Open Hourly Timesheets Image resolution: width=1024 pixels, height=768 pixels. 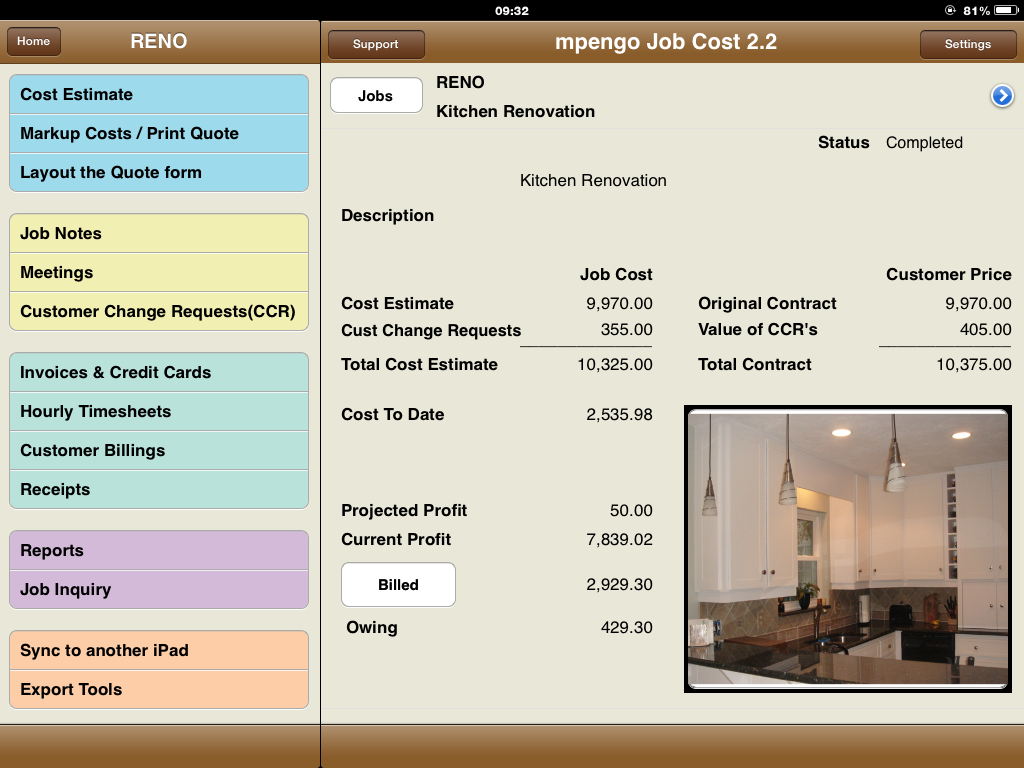[x=159, y=412]
